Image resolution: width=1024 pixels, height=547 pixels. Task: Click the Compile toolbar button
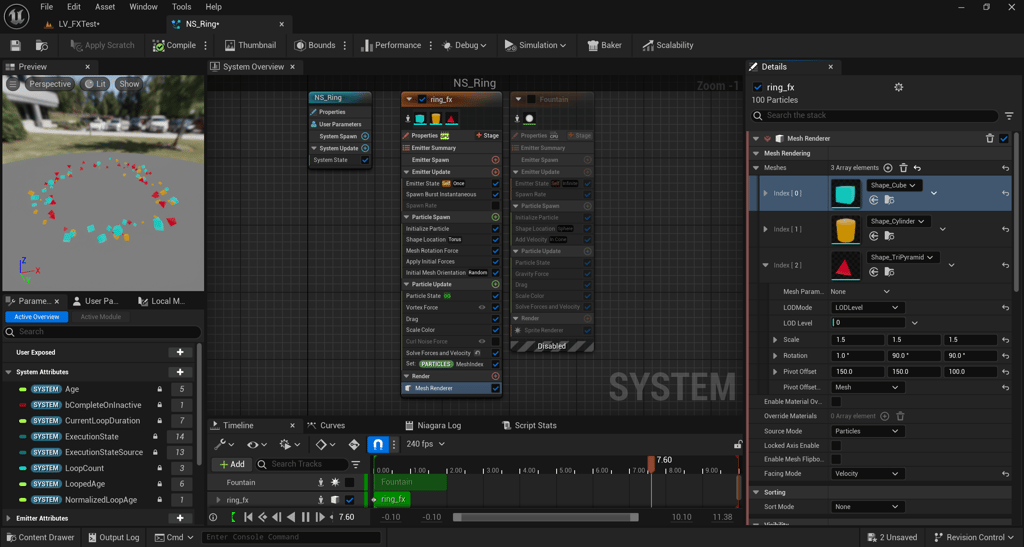(175, 45)
